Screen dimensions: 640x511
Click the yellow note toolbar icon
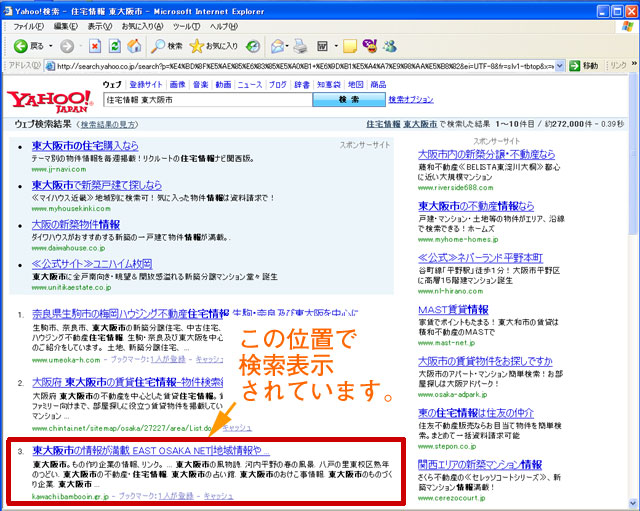pyautogui.click(x=350, y=46)
